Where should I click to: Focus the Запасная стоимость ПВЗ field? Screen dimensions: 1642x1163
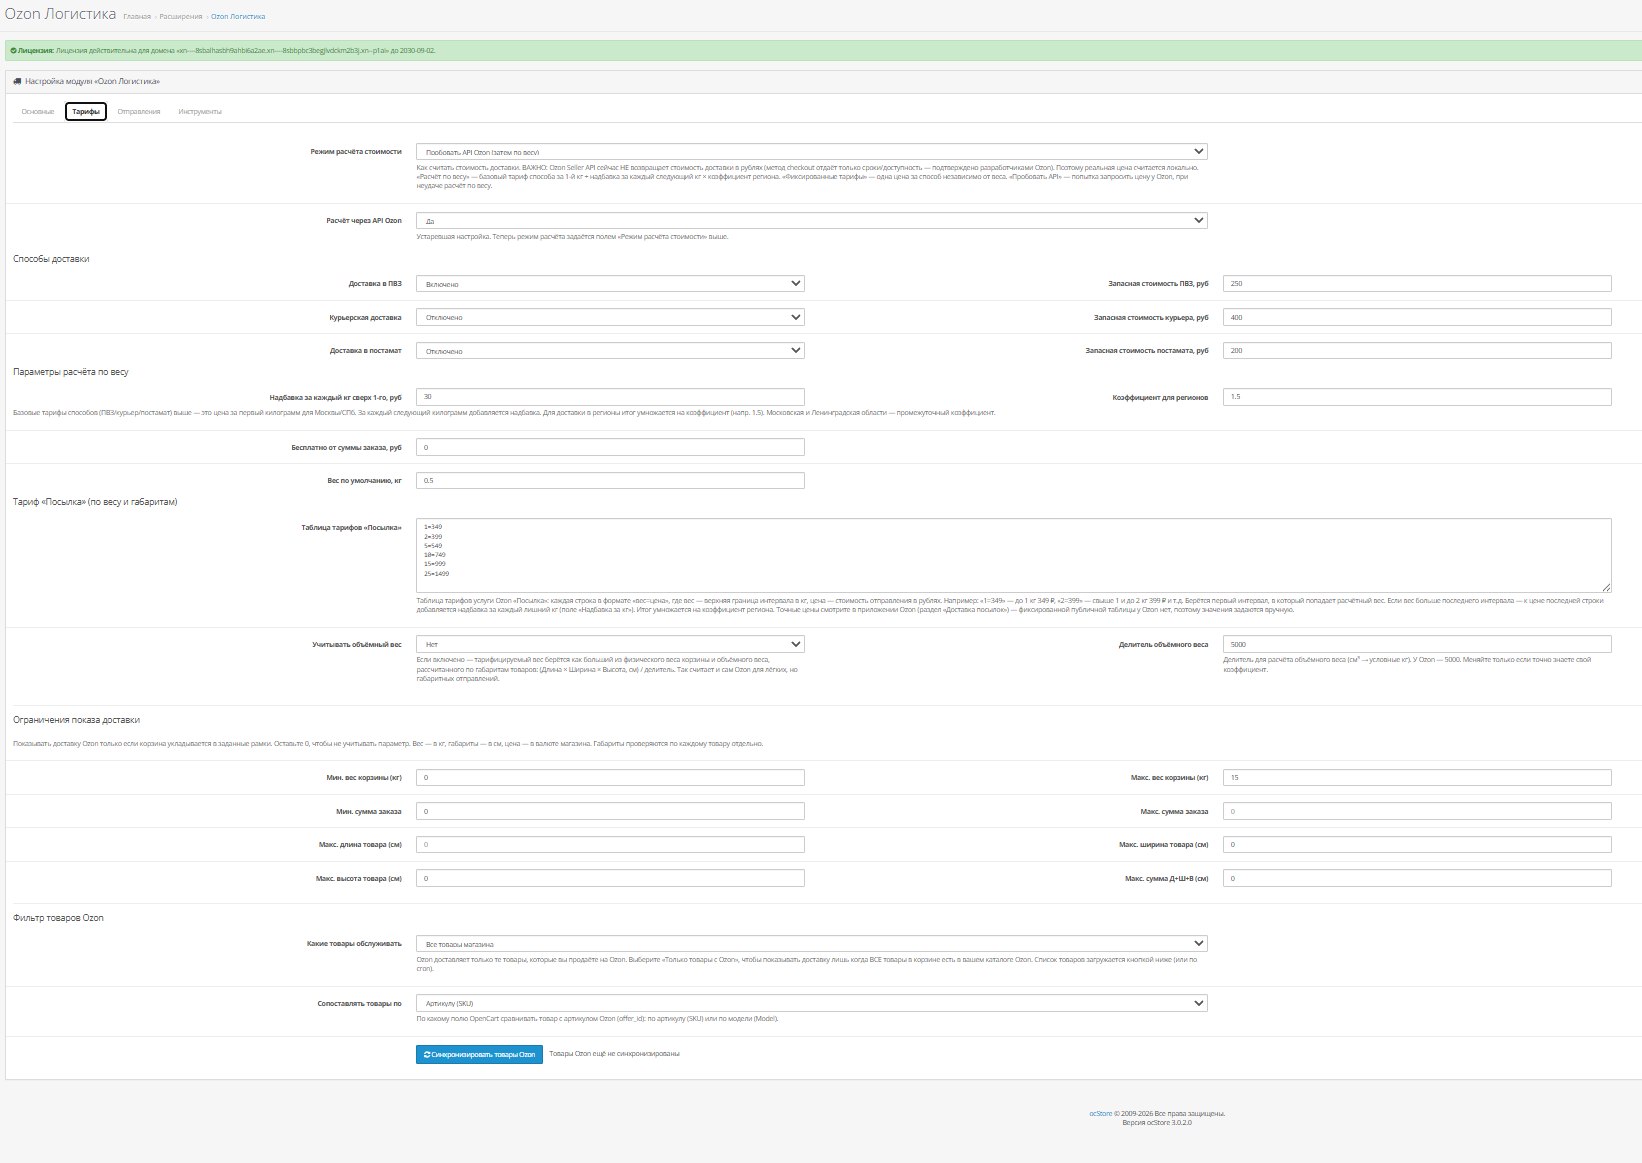pyautogui.click(x=1417, y=284)
